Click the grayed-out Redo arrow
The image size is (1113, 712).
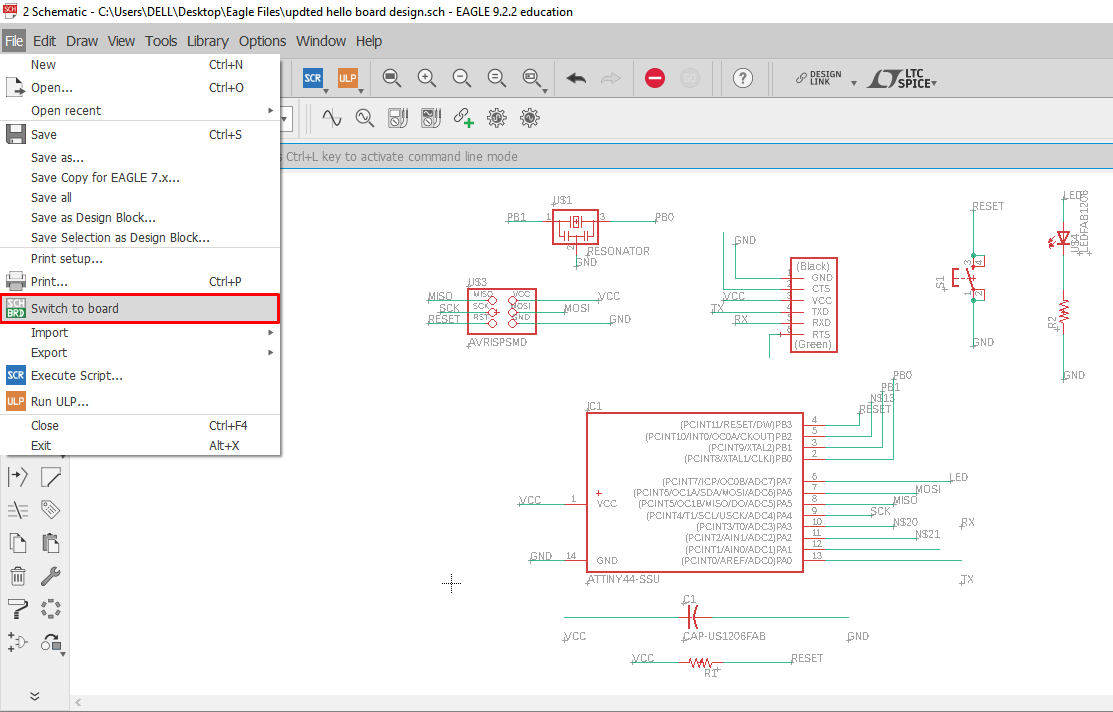610,78
